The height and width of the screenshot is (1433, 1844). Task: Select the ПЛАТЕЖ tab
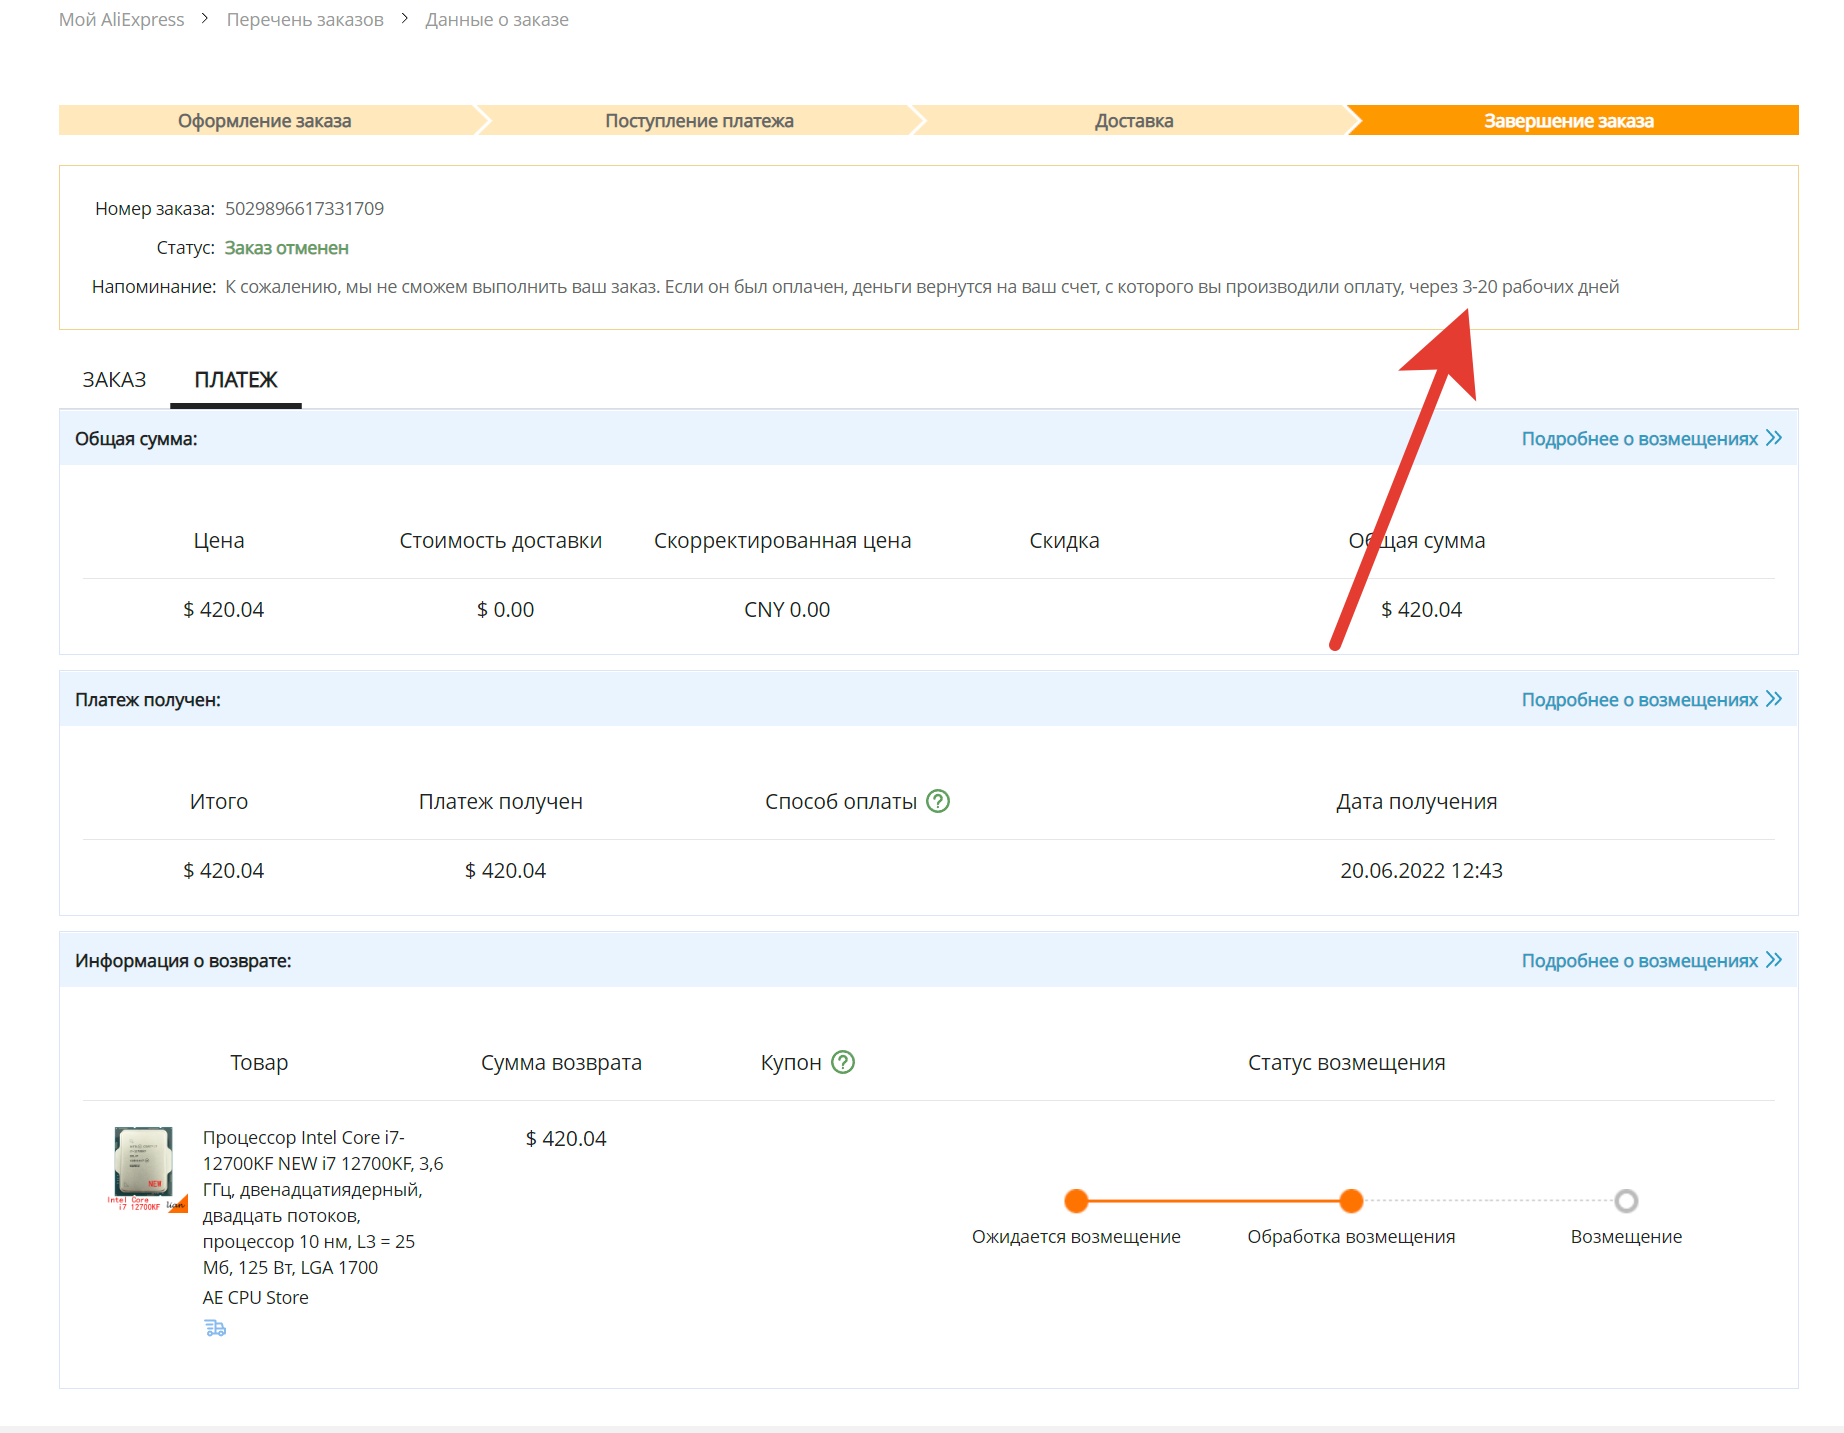coord(236,380)
